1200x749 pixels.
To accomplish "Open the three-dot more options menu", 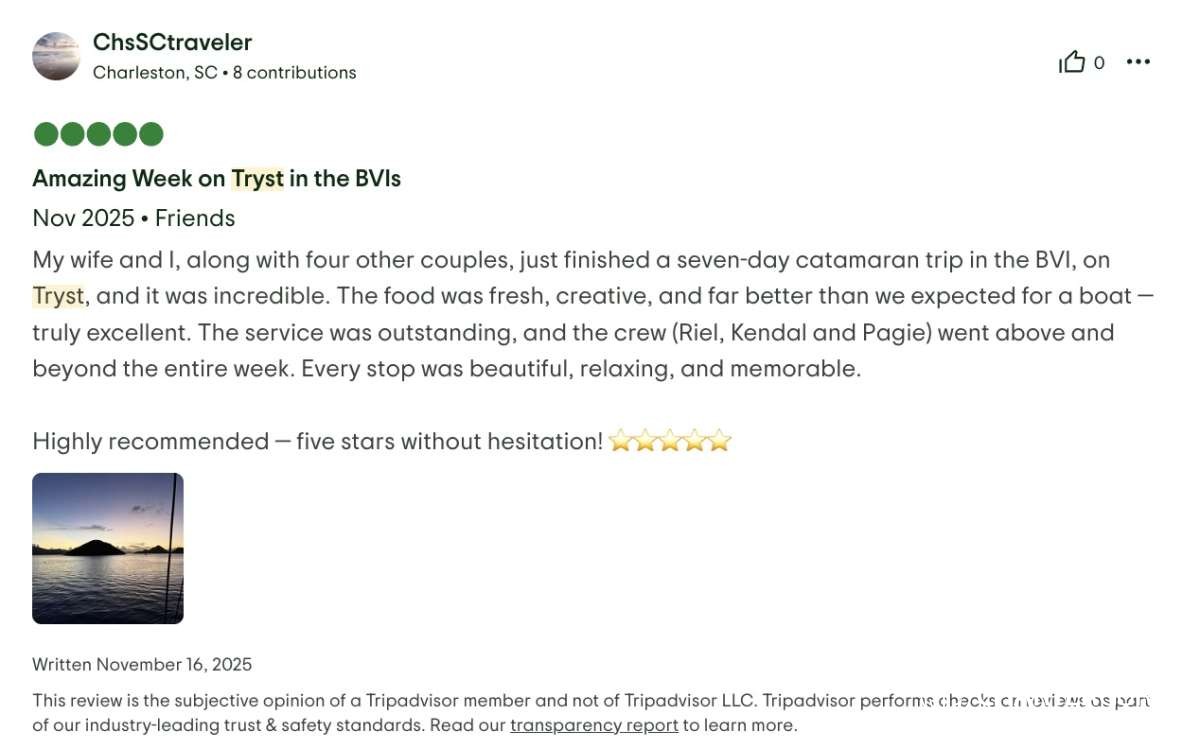I will point(1138,62).
